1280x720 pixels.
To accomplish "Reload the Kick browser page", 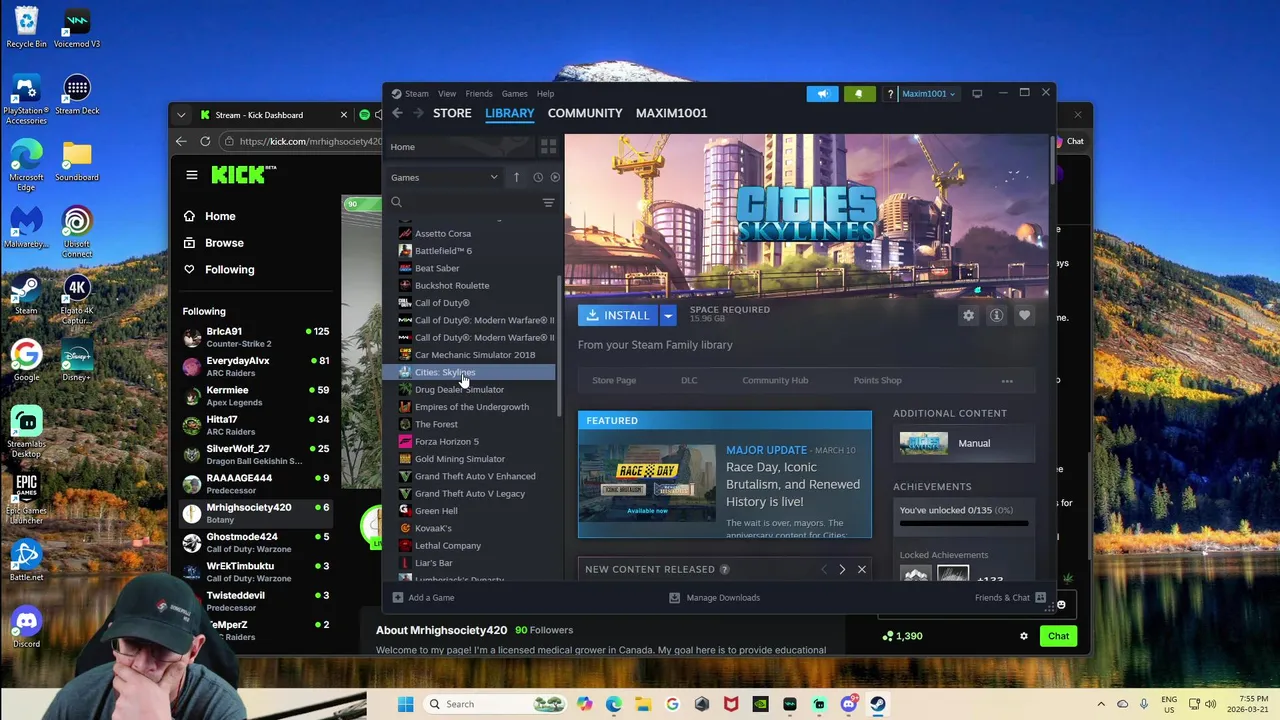I will (205, 141).
